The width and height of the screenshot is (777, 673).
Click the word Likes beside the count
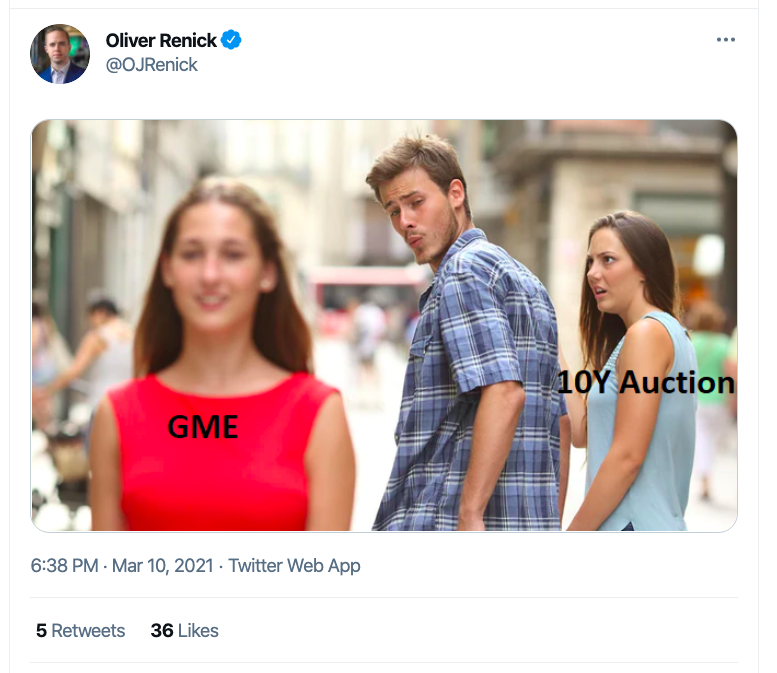click(198, 630)
